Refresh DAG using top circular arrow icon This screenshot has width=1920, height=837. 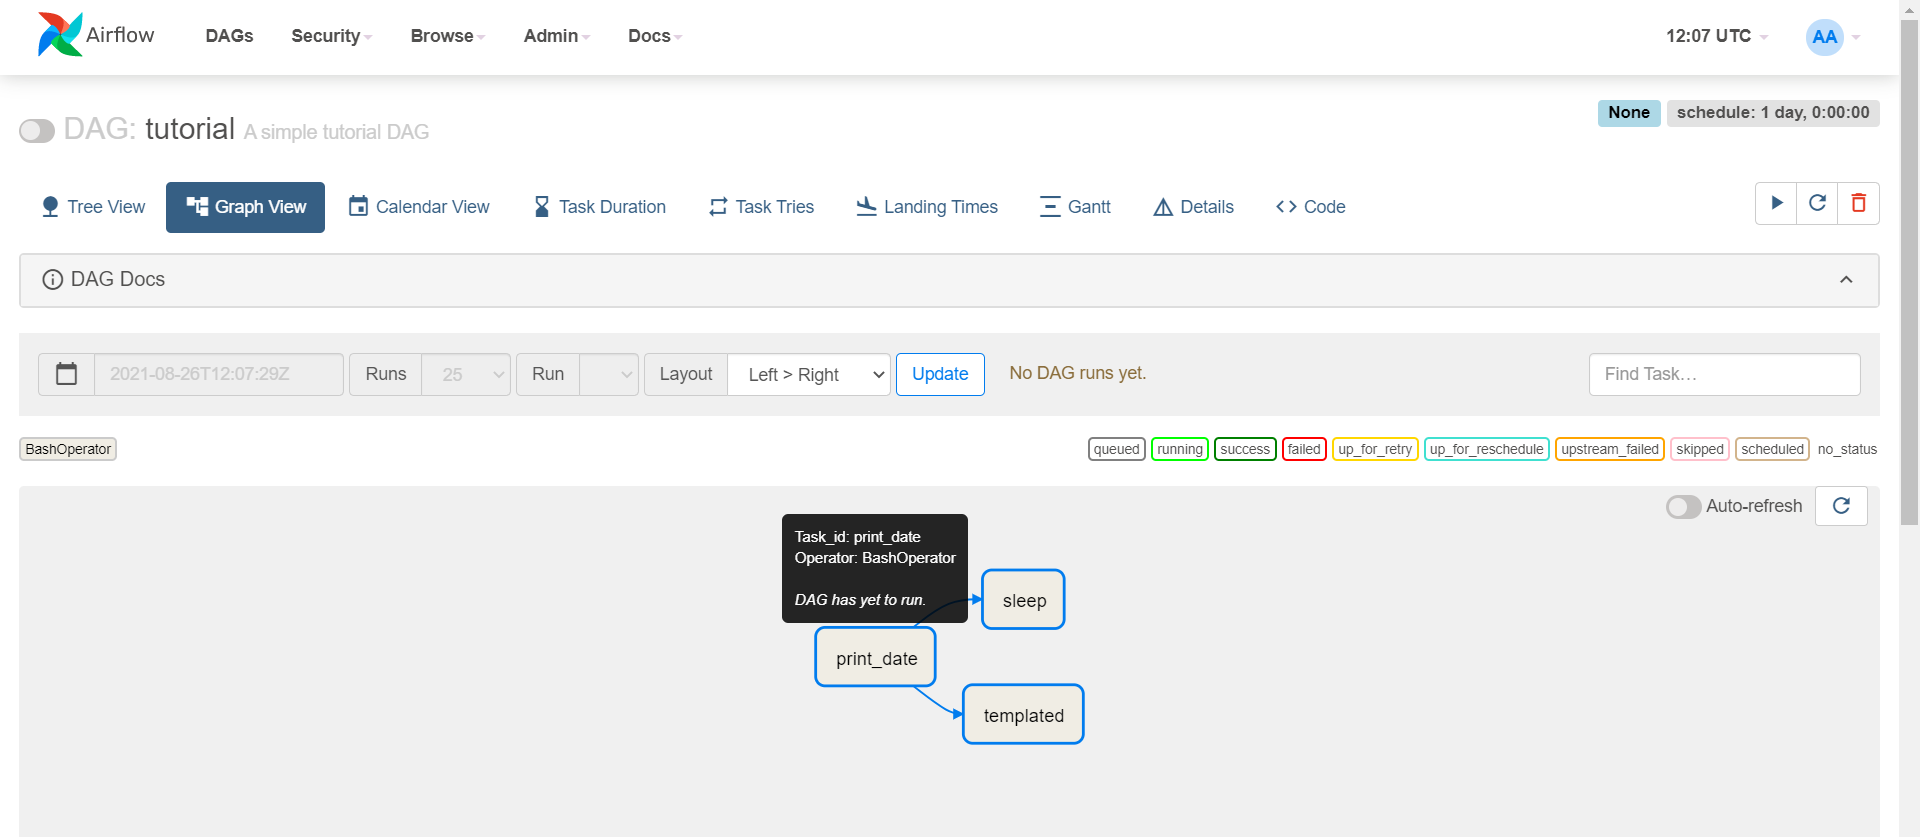[x=1817, y=203]
